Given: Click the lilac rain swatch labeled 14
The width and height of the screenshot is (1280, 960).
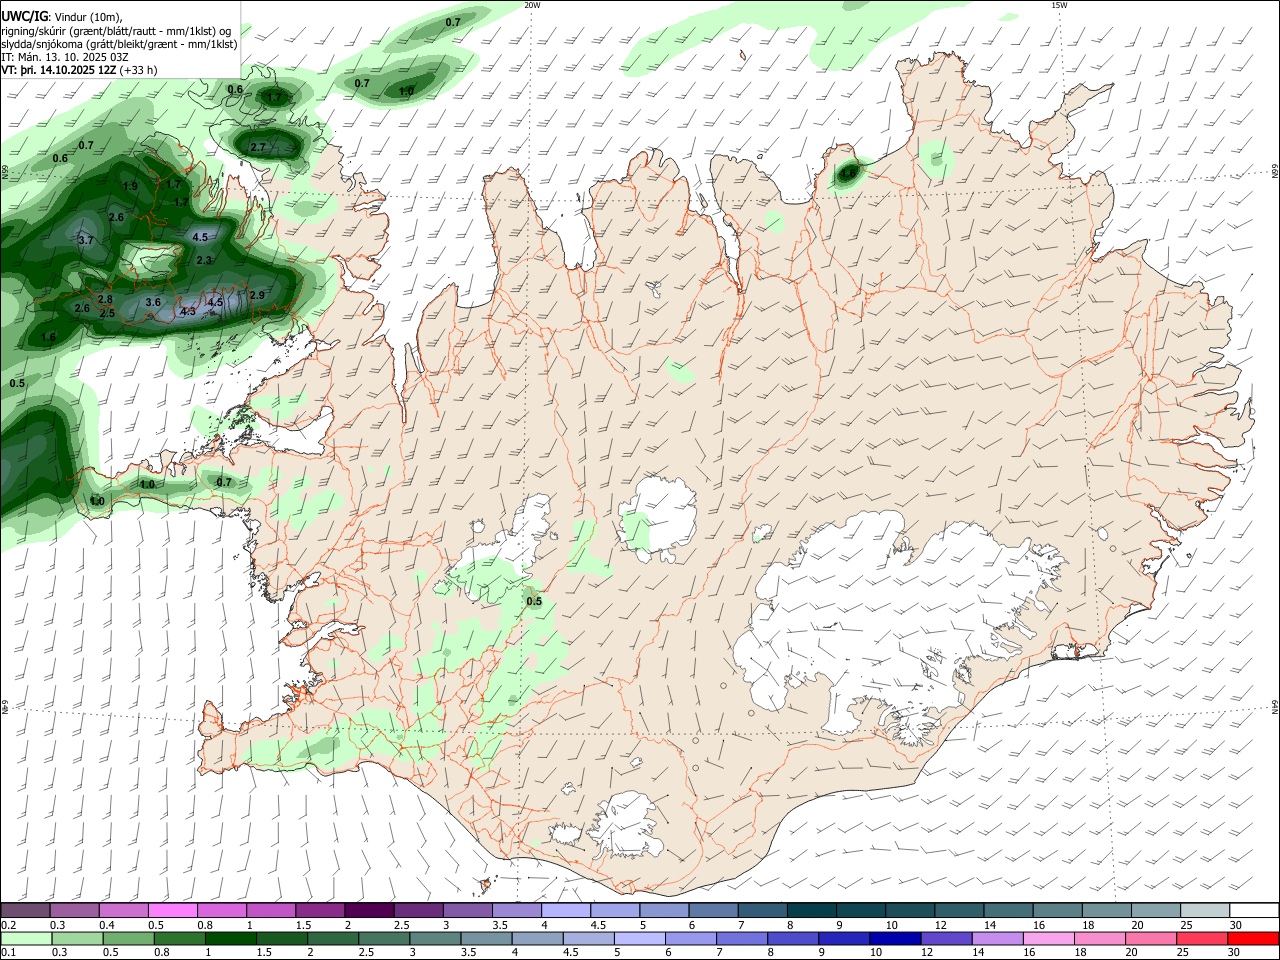Looking at the screenshot, I should click(997, 938).
